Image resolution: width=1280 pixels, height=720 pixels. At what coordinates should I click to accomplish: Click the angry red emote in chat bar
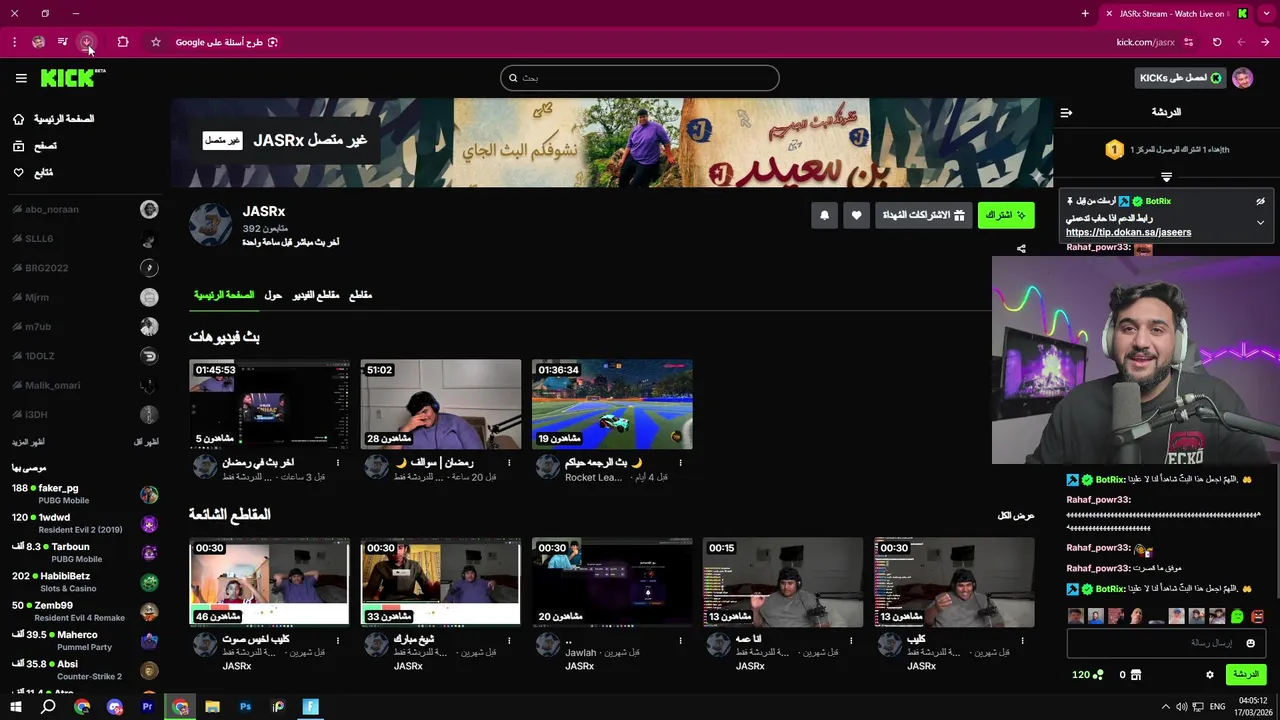(x=1258, y=616)
